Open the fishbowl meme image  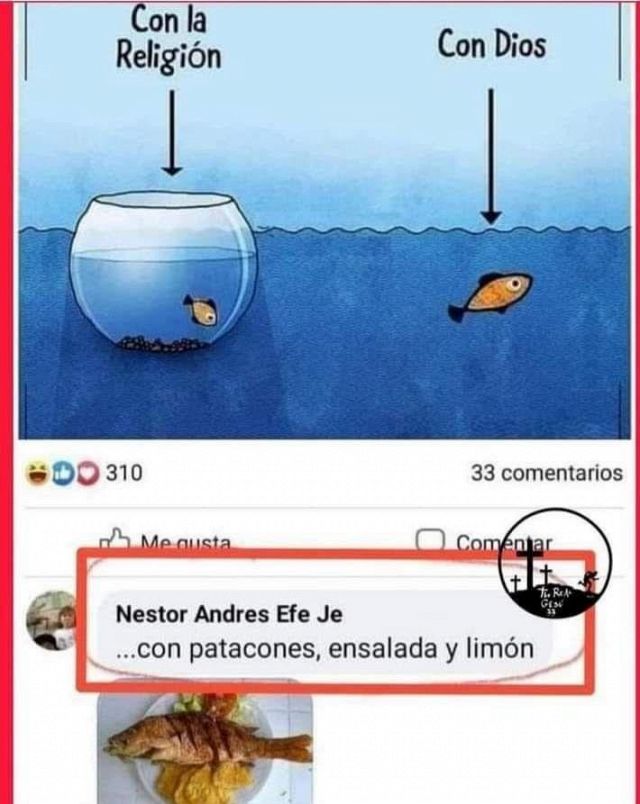click(x=324, y=220)
